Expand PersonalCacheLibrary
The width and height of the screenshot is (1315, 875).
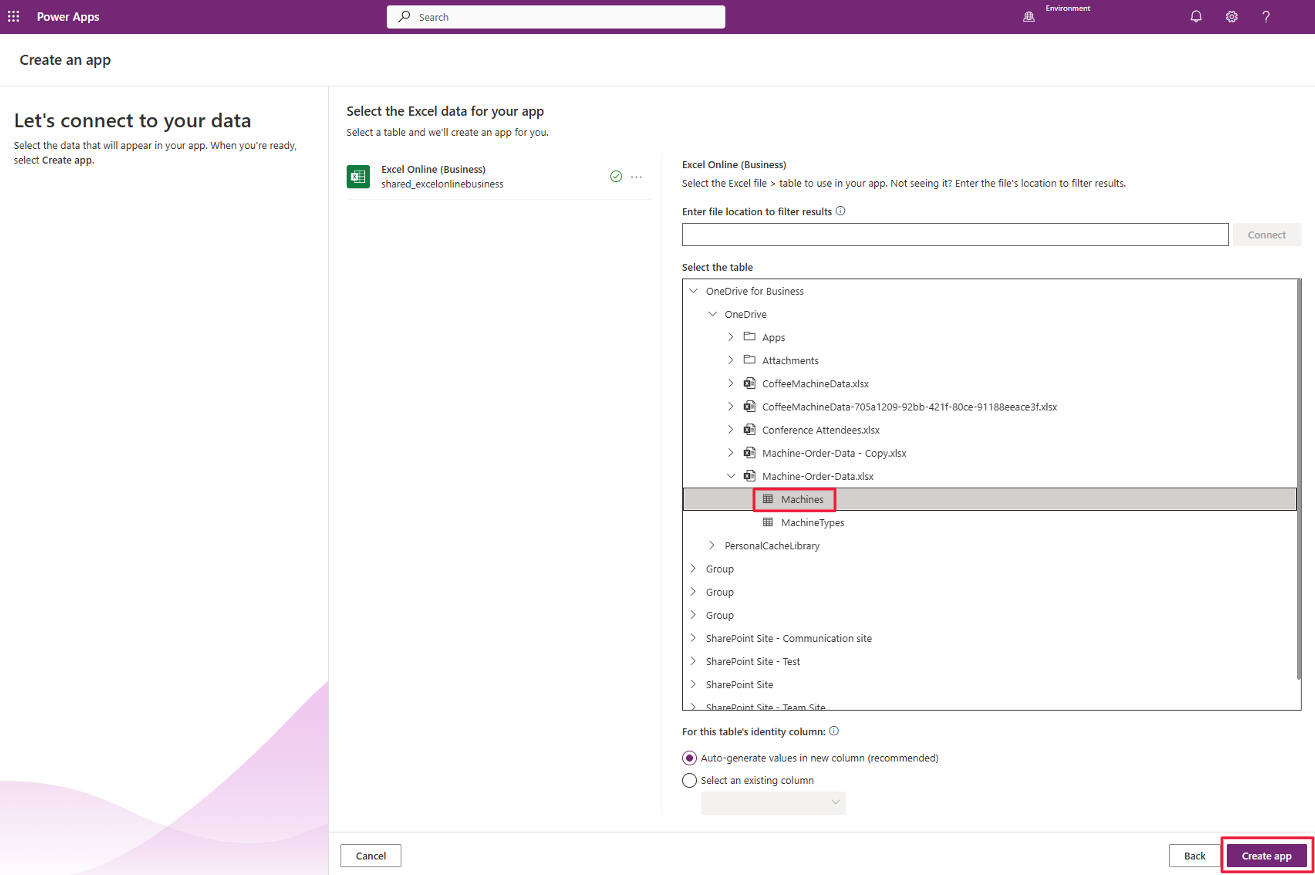(x=712, y=546)
